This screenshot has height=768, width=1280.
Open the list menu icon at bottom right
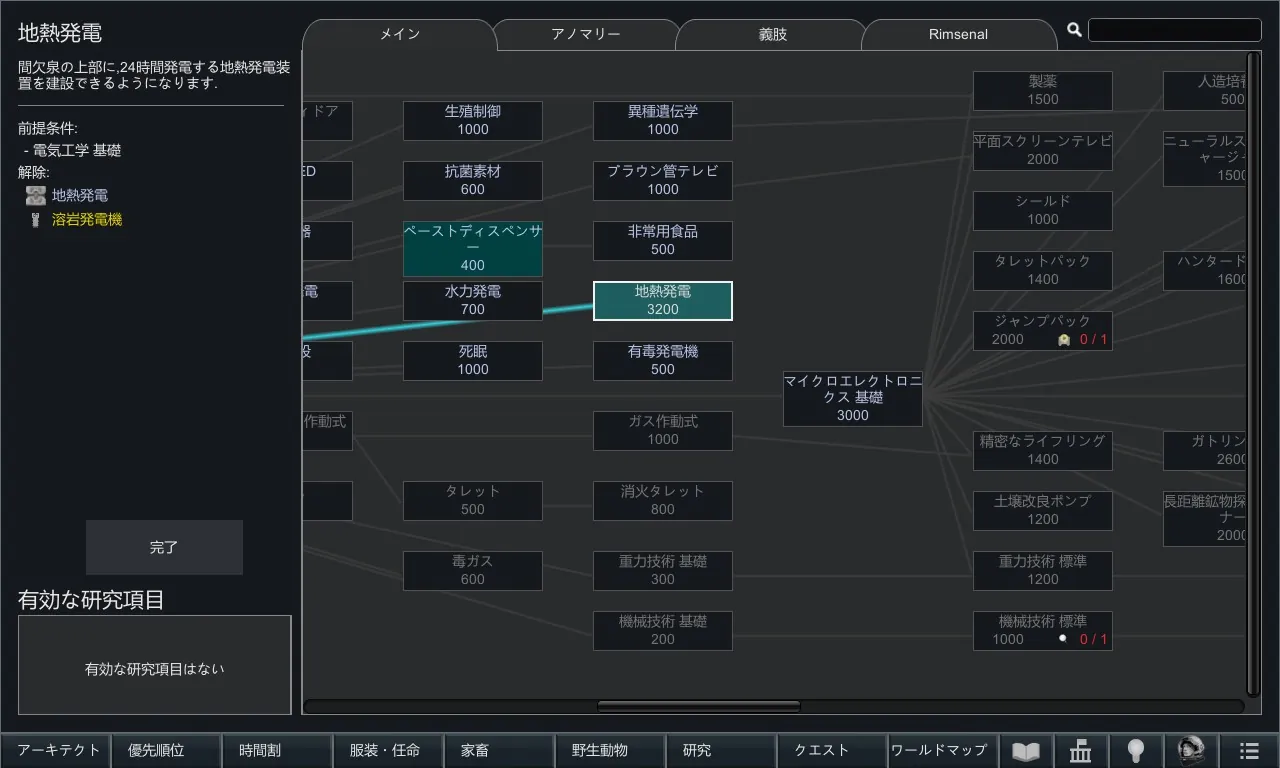[x=1249, y=751]
